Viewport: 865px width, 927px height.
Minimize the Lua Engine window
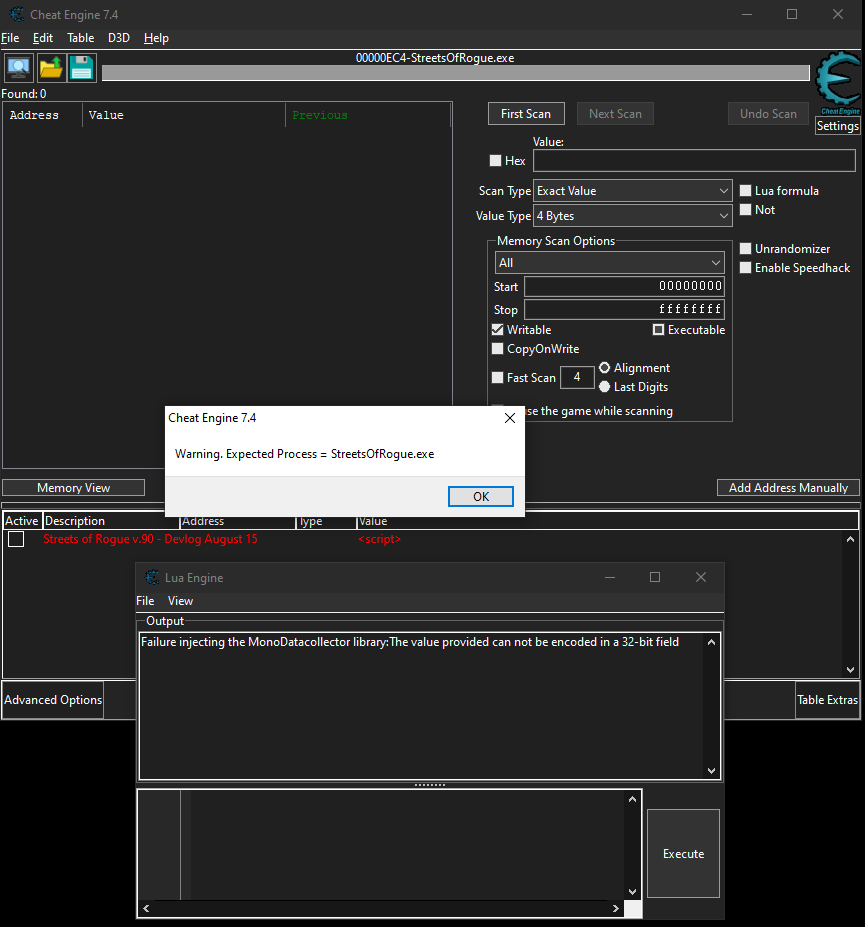click(610, 577)
